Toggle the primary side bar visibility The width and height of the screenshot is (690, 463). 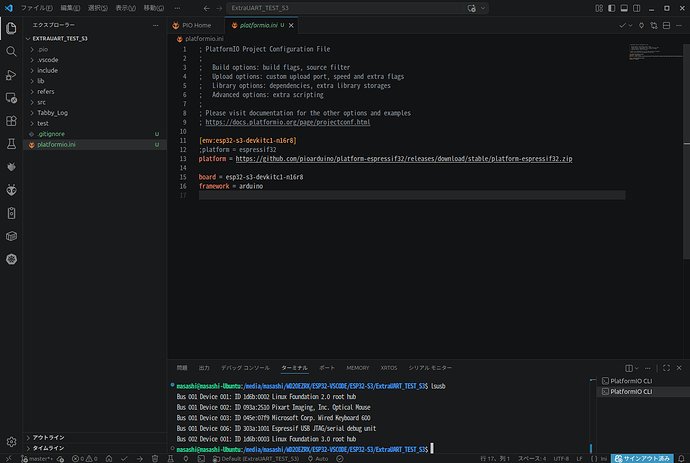click(612, 8)
